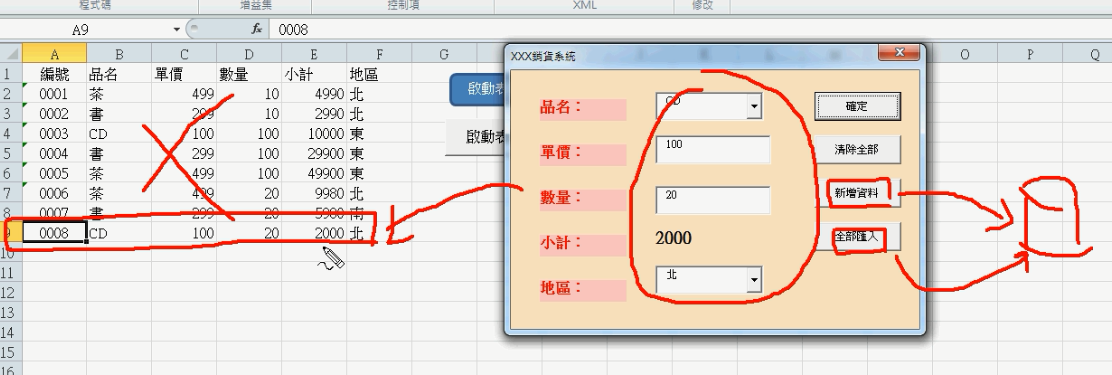Click cell A1 with 編號
Image resolution: width=1112 pixels, height=375 pixels.
[55, 74]
